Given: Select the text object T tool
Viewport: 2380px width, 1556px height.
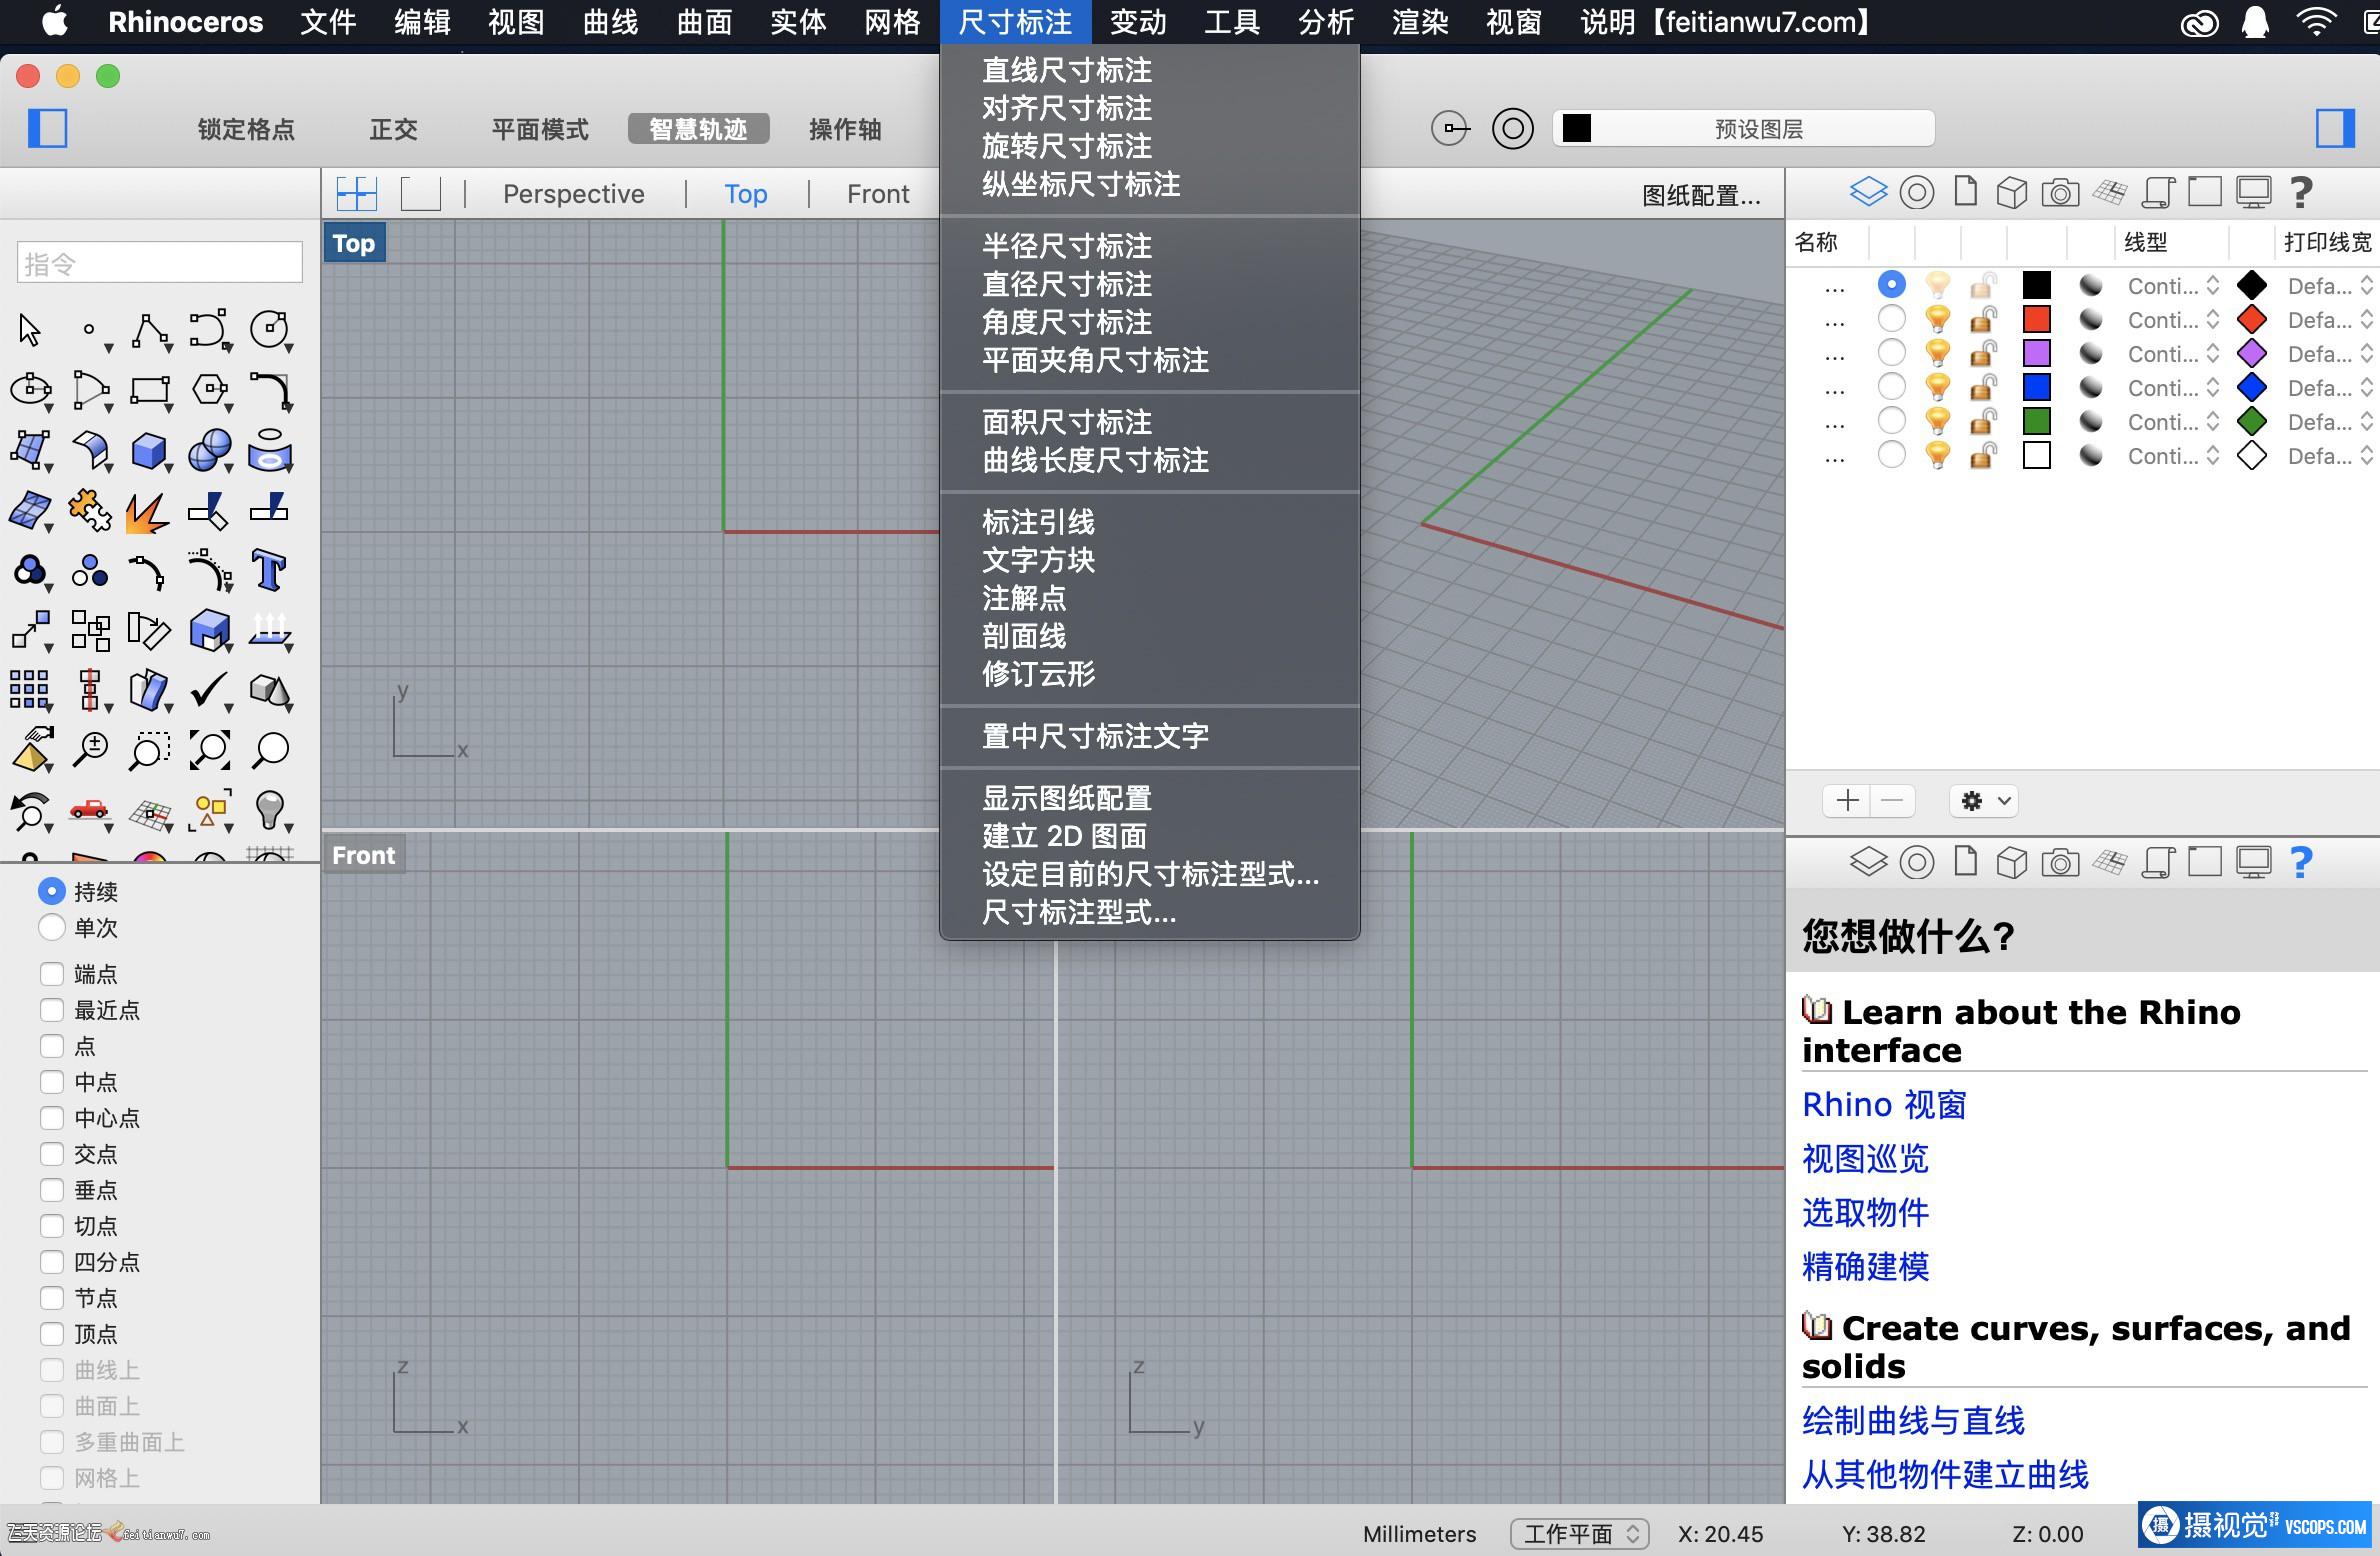Looking at the screenshot, I should (x=268, y=571).
